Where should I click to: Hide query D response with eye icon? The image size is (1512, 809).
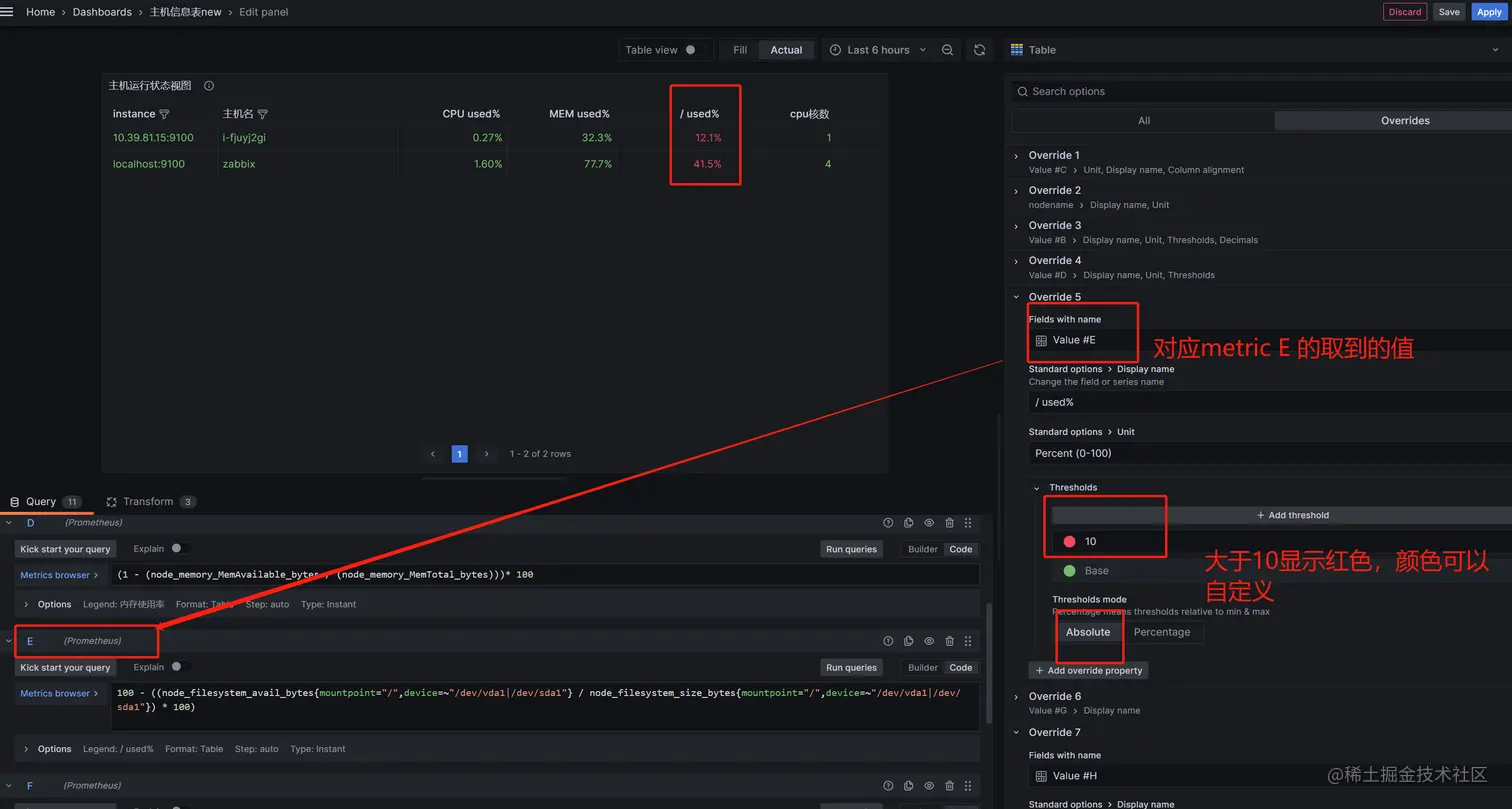point(929,523)
